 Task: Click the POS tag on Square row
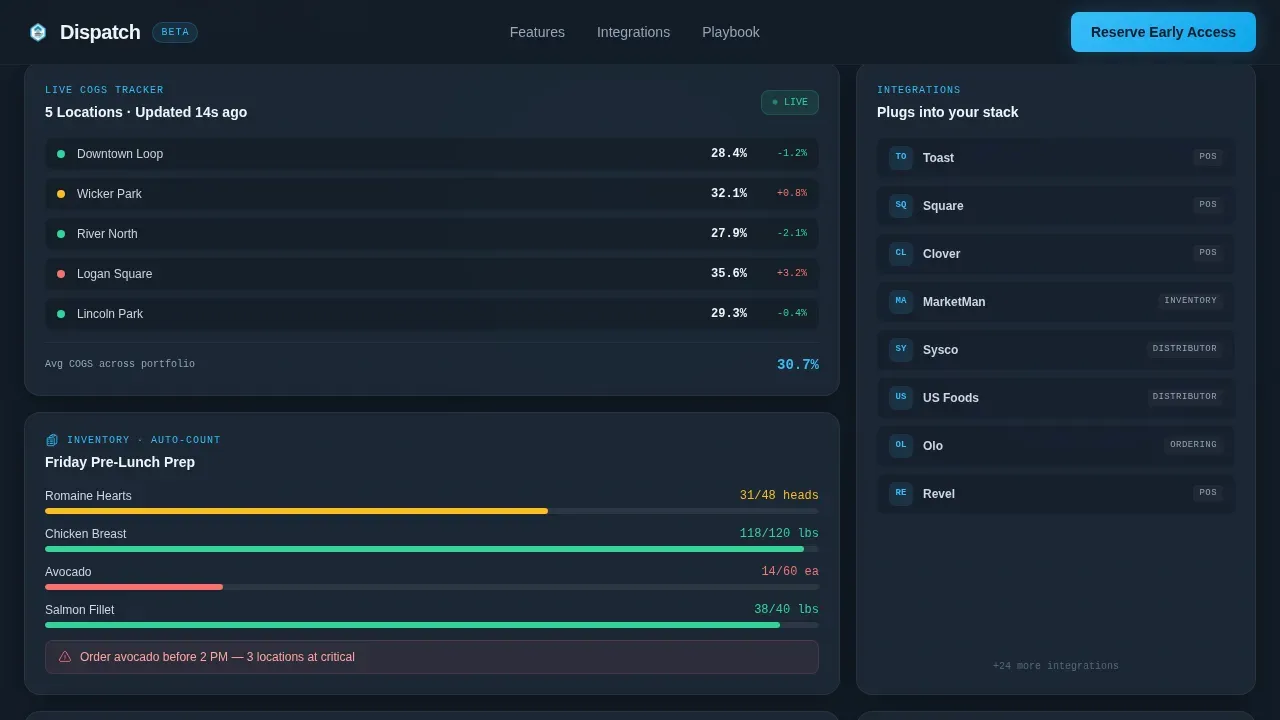(x=1208, y=205)
